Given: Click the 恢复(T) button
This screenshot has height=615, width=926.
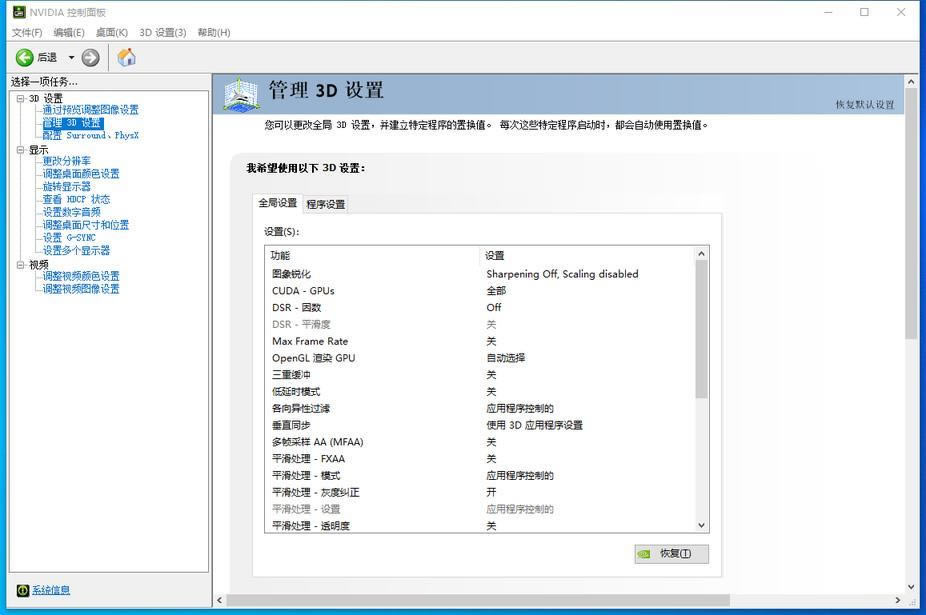Looking at the screenshot, I should click(671, 554).
